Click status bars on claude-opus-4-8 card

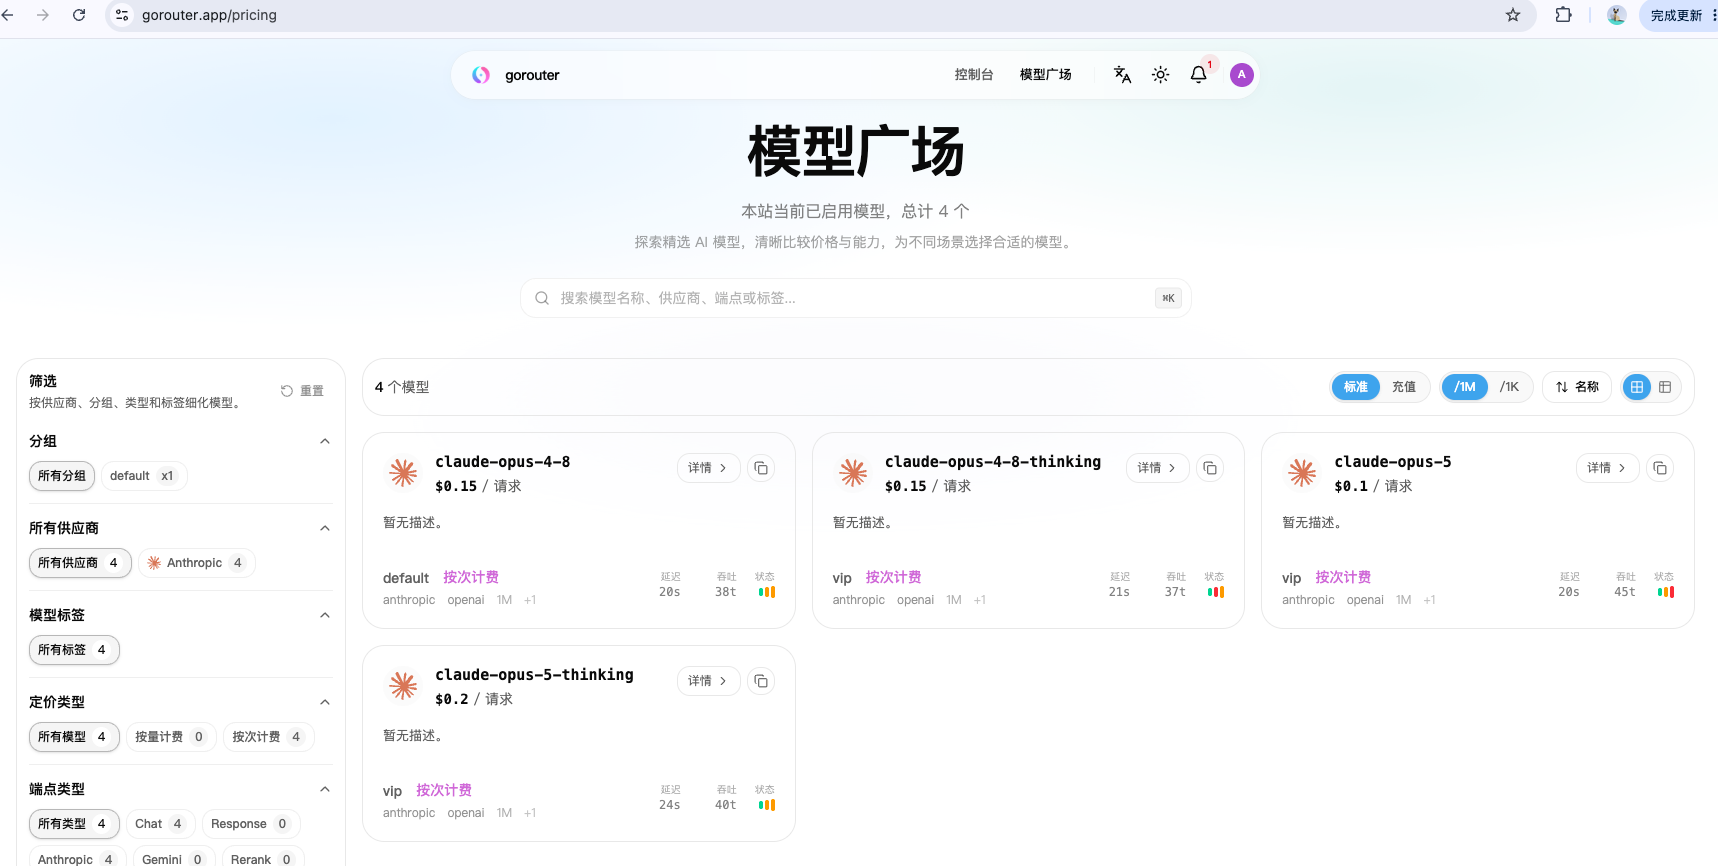(x=767, y=592)
